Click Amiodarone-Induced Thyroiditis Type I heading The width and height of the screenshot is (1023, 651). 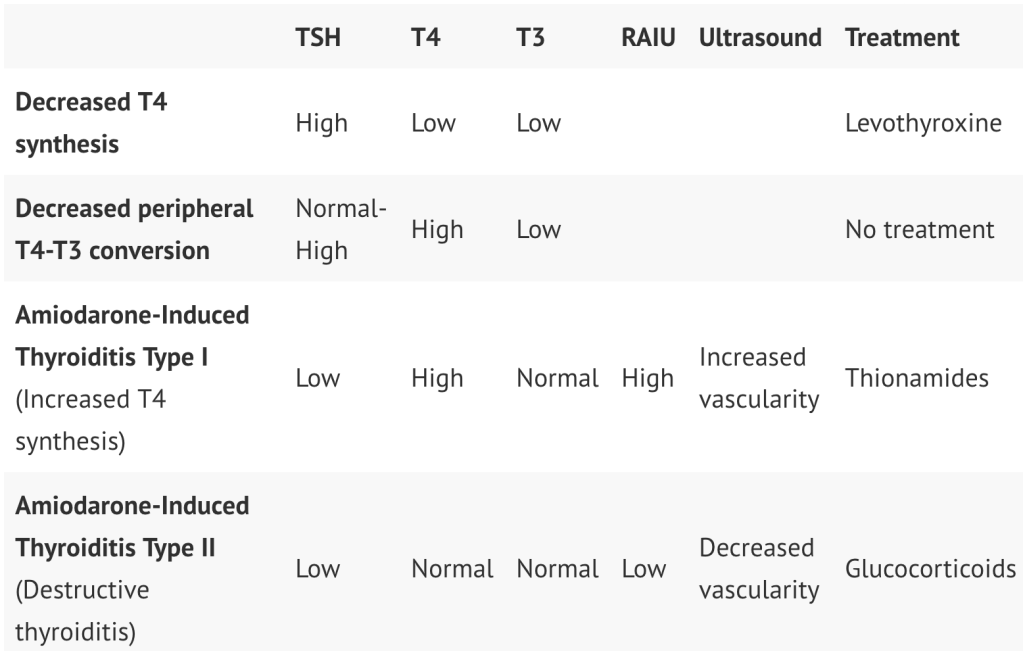coord(132,336)
